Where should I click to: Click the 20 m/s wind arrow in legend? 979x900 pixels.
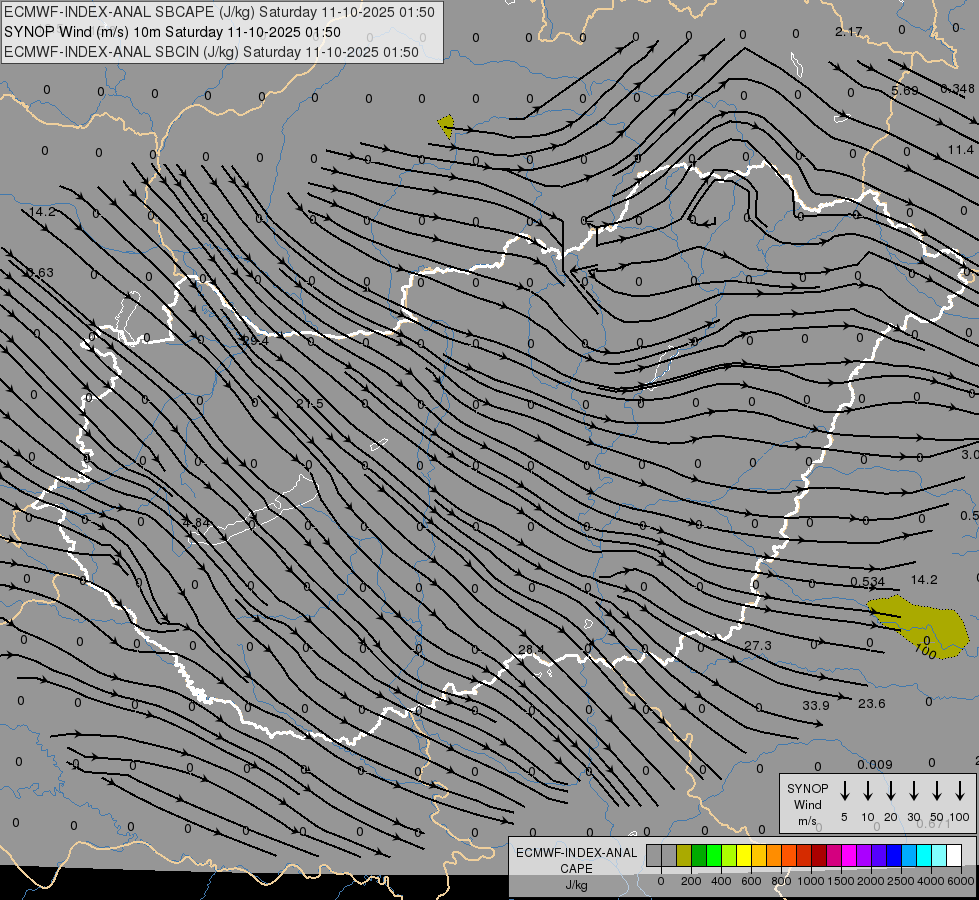(x=890, y=791)
